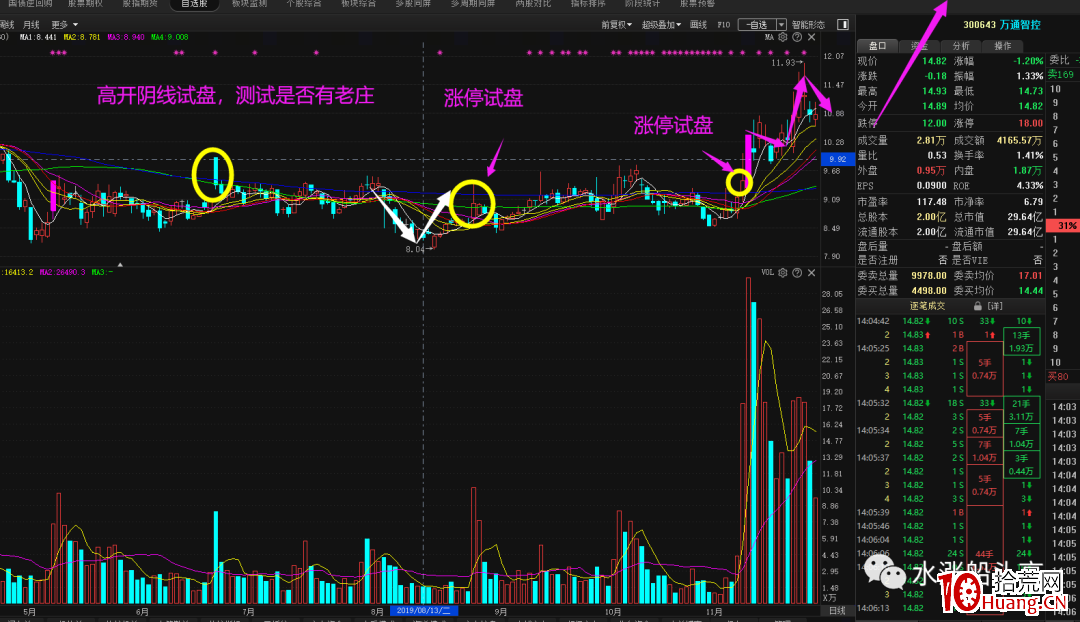Viewport: 1080px width, 622px height.
Task: Click the MA4:9.008 indicator label
Action: [x=169, y=37]
